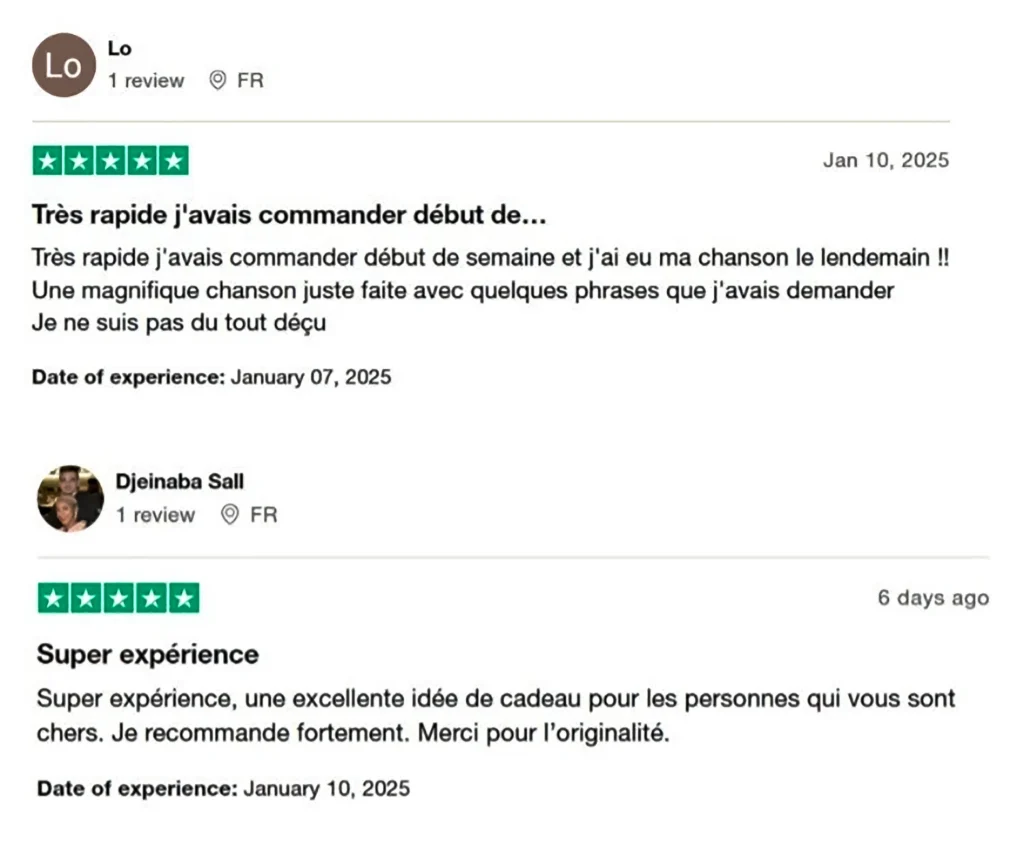Click the 'Jan 10, 2025' review date

pyautogui.click(x=886, y=160)
